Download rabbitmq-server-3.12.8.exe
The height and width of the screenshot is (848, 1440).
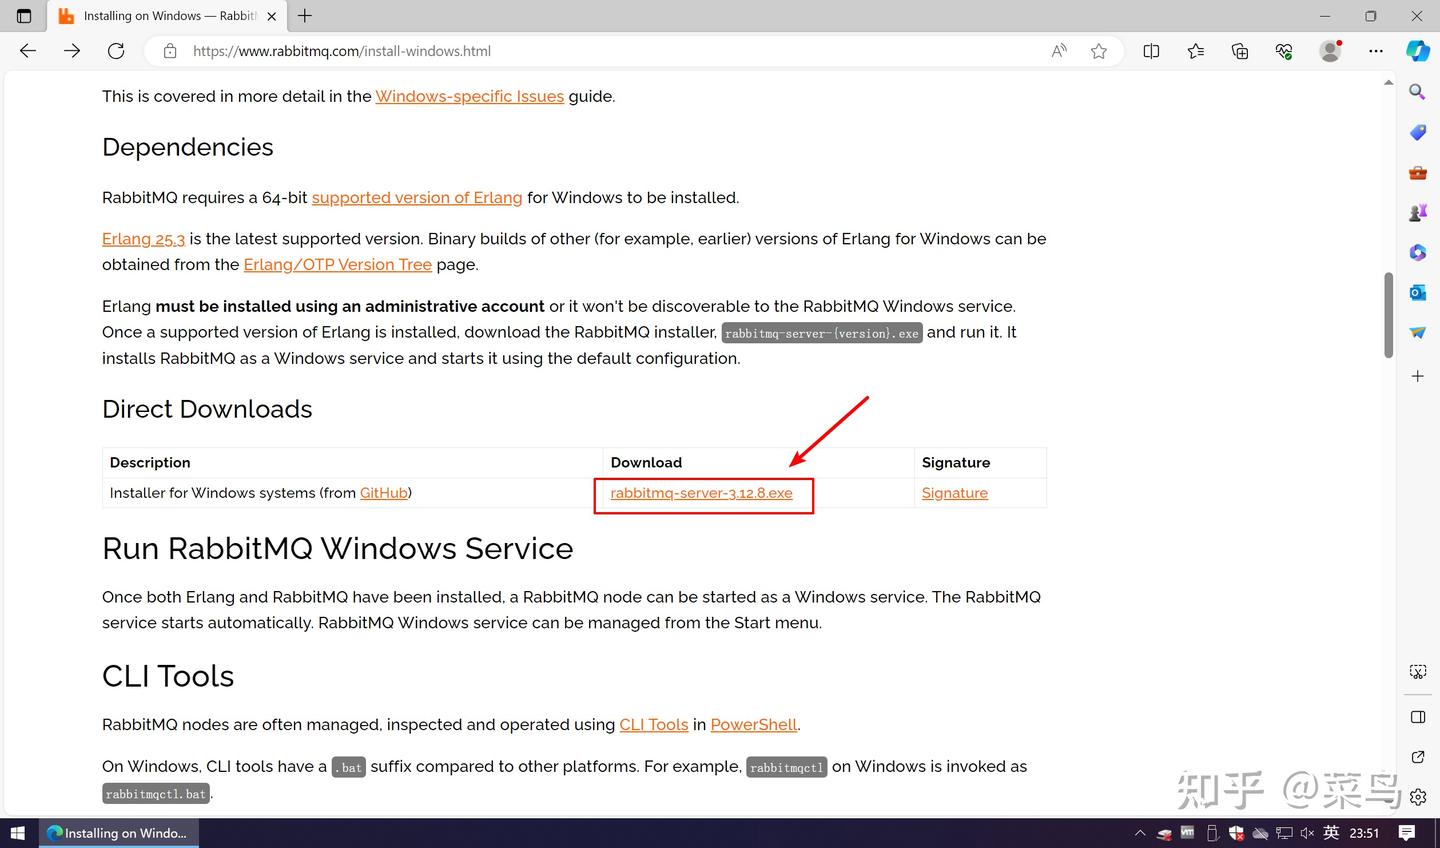703,492
